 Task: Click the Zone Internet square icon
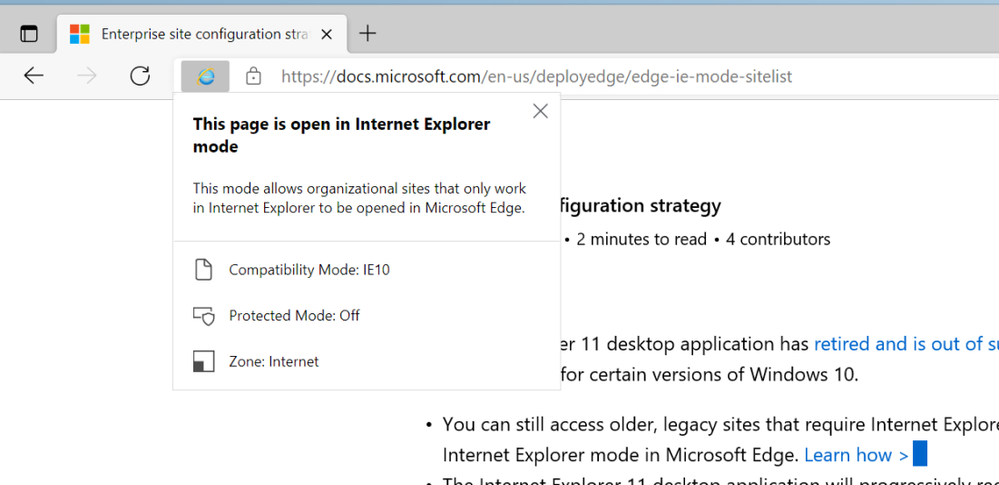203,362
